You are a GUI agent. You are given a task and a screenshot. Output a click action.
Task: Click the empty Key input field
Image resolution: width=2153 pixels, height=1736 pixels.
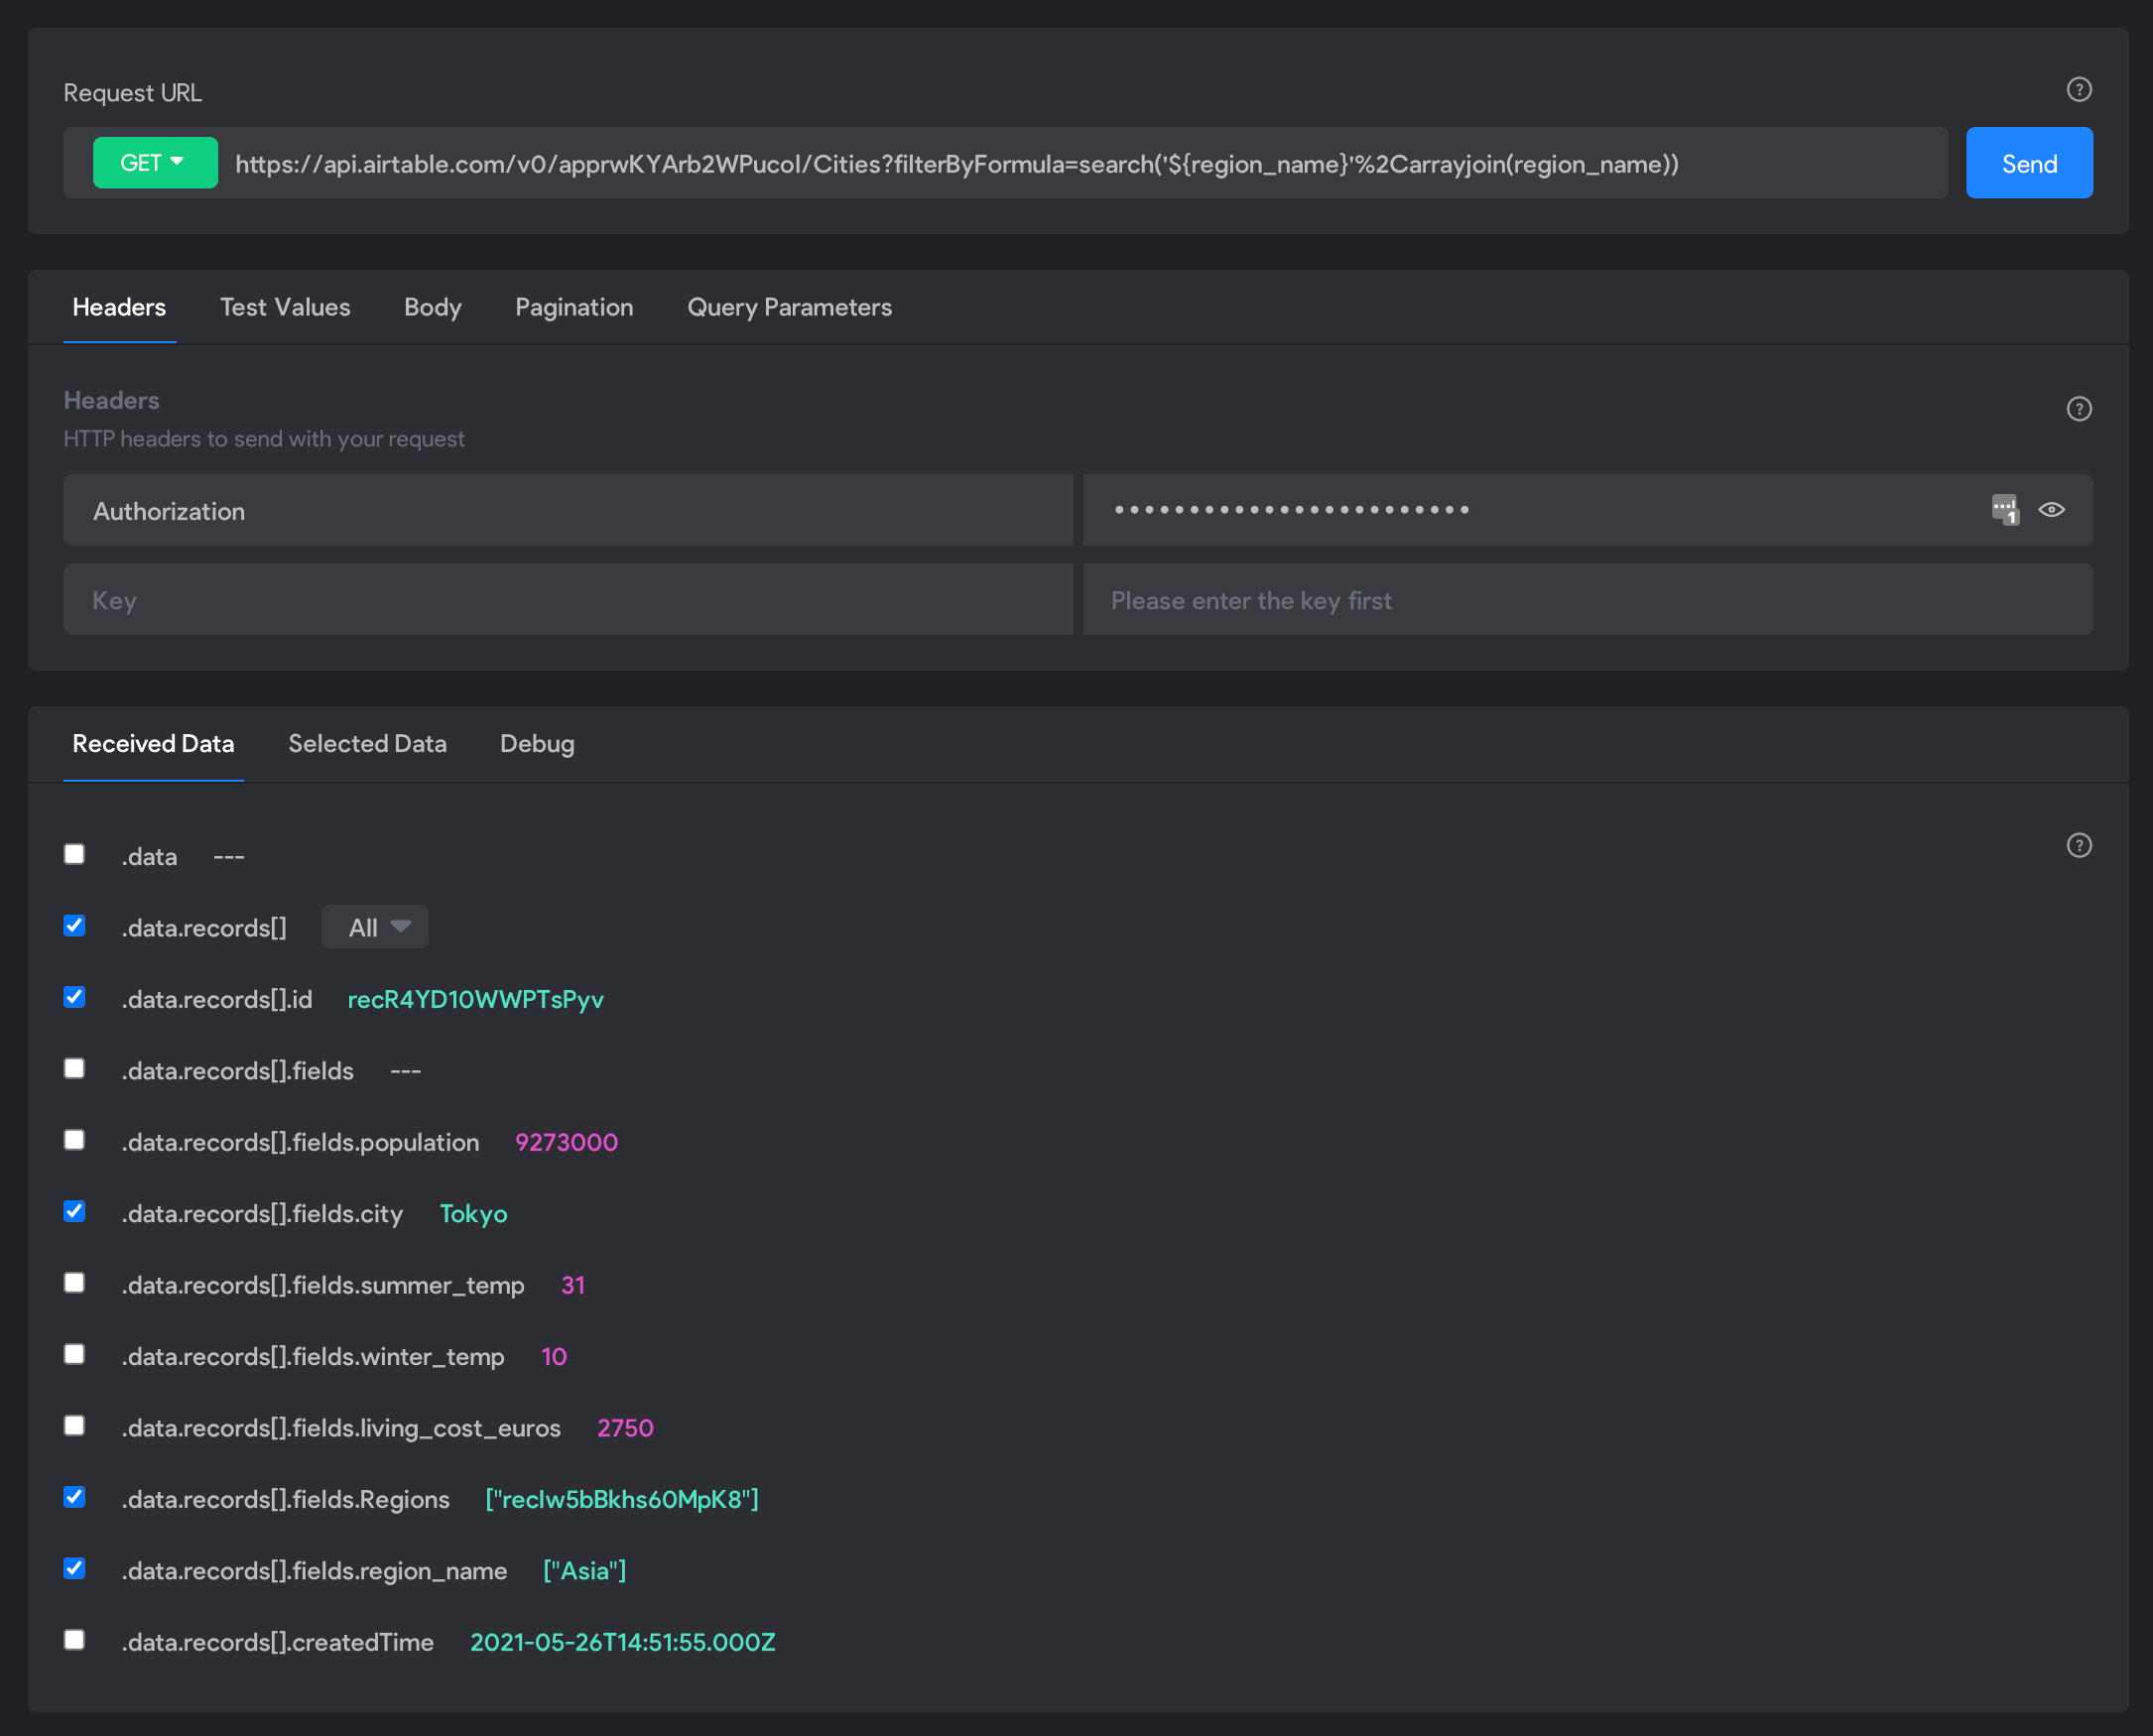click(x=568, y=600)
